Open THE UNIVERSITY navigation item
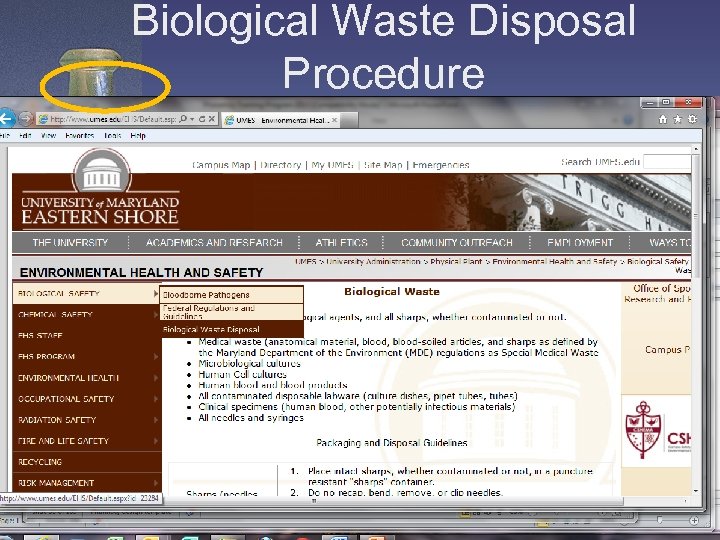The height and width of the screenshot is (540, 720). [x=70, y=242]
